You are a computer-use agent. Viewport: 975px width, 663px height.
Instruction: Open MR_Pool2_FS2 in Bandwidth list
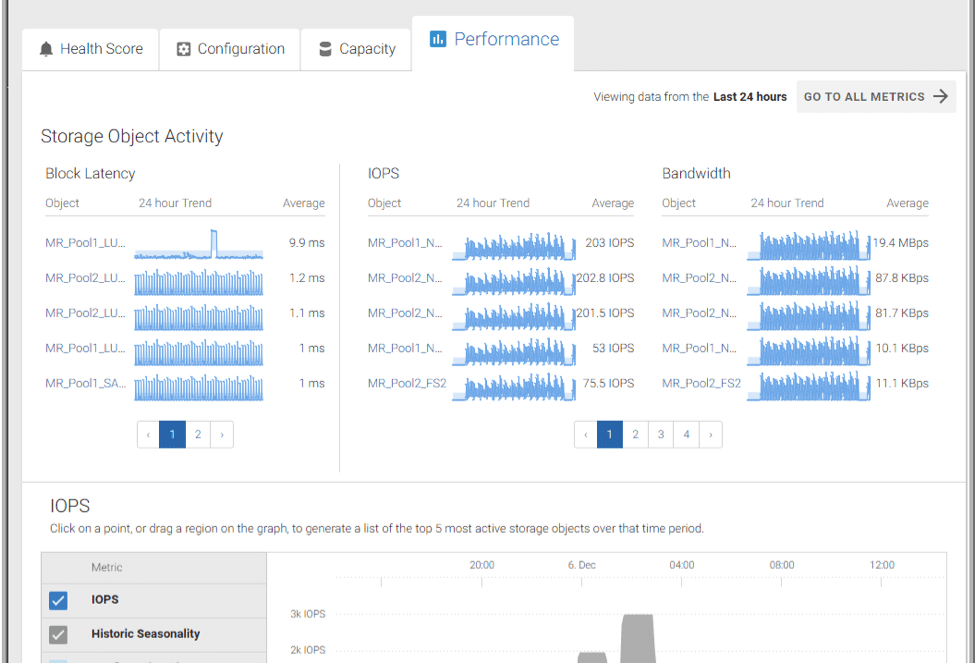point(701,383)
